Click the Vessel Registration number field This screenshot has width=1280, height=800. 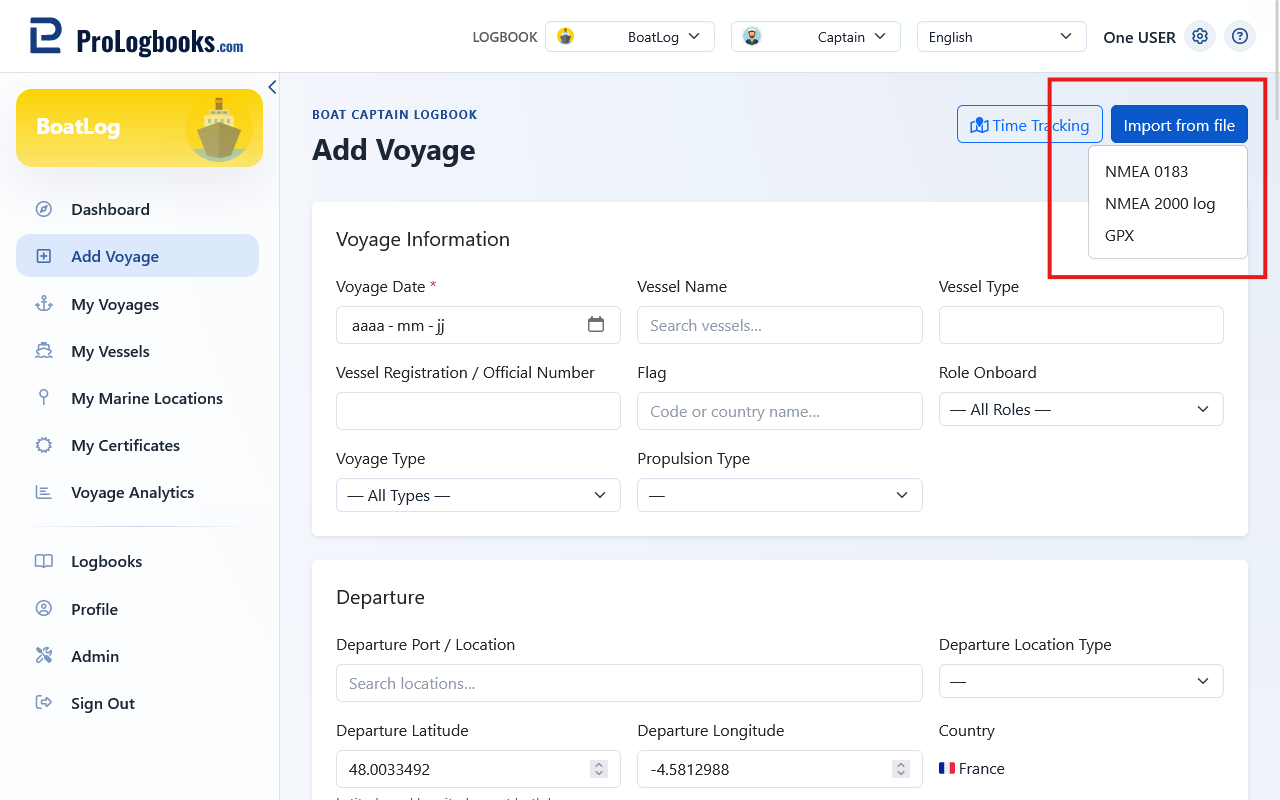(478, 411)
